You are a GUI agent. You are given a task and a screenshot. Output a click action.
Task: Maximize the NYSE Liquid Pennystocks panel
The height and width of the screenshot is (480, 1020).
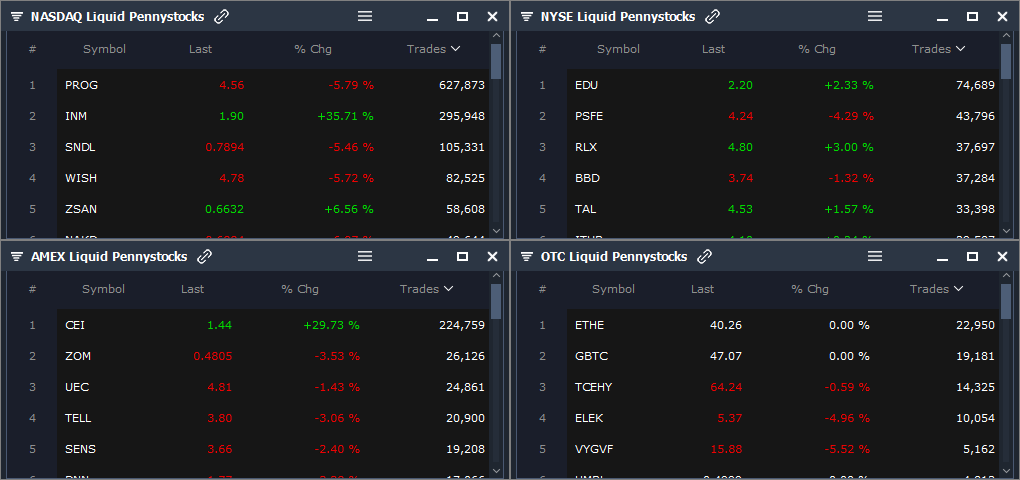tap(973, 17)
